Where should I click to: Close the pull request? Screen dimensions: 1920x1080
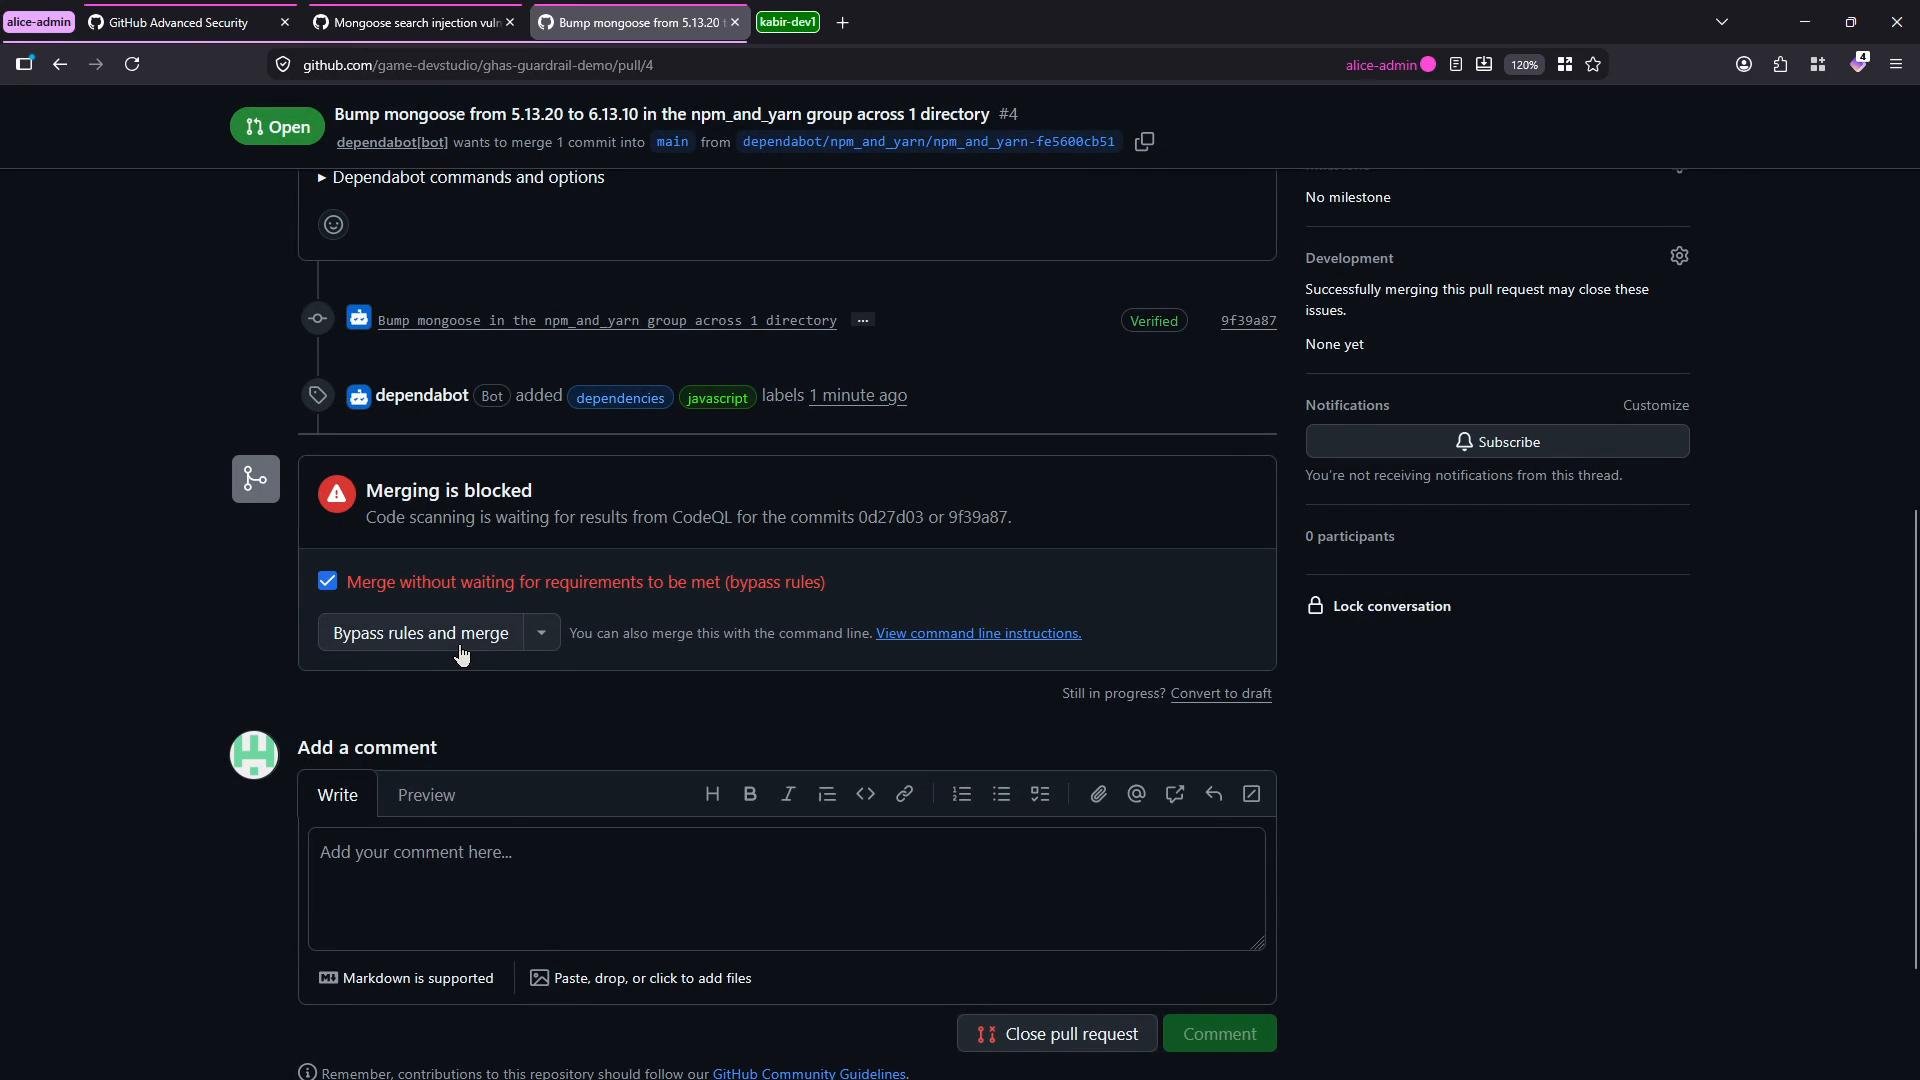(x=1057, y=1034)
